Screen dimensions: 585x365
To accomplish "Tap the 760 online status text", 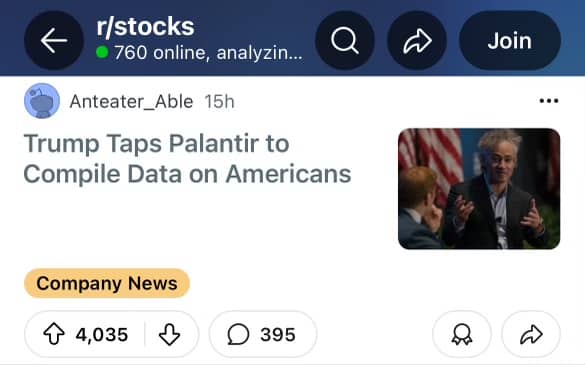I will click(x=208, y=53).
